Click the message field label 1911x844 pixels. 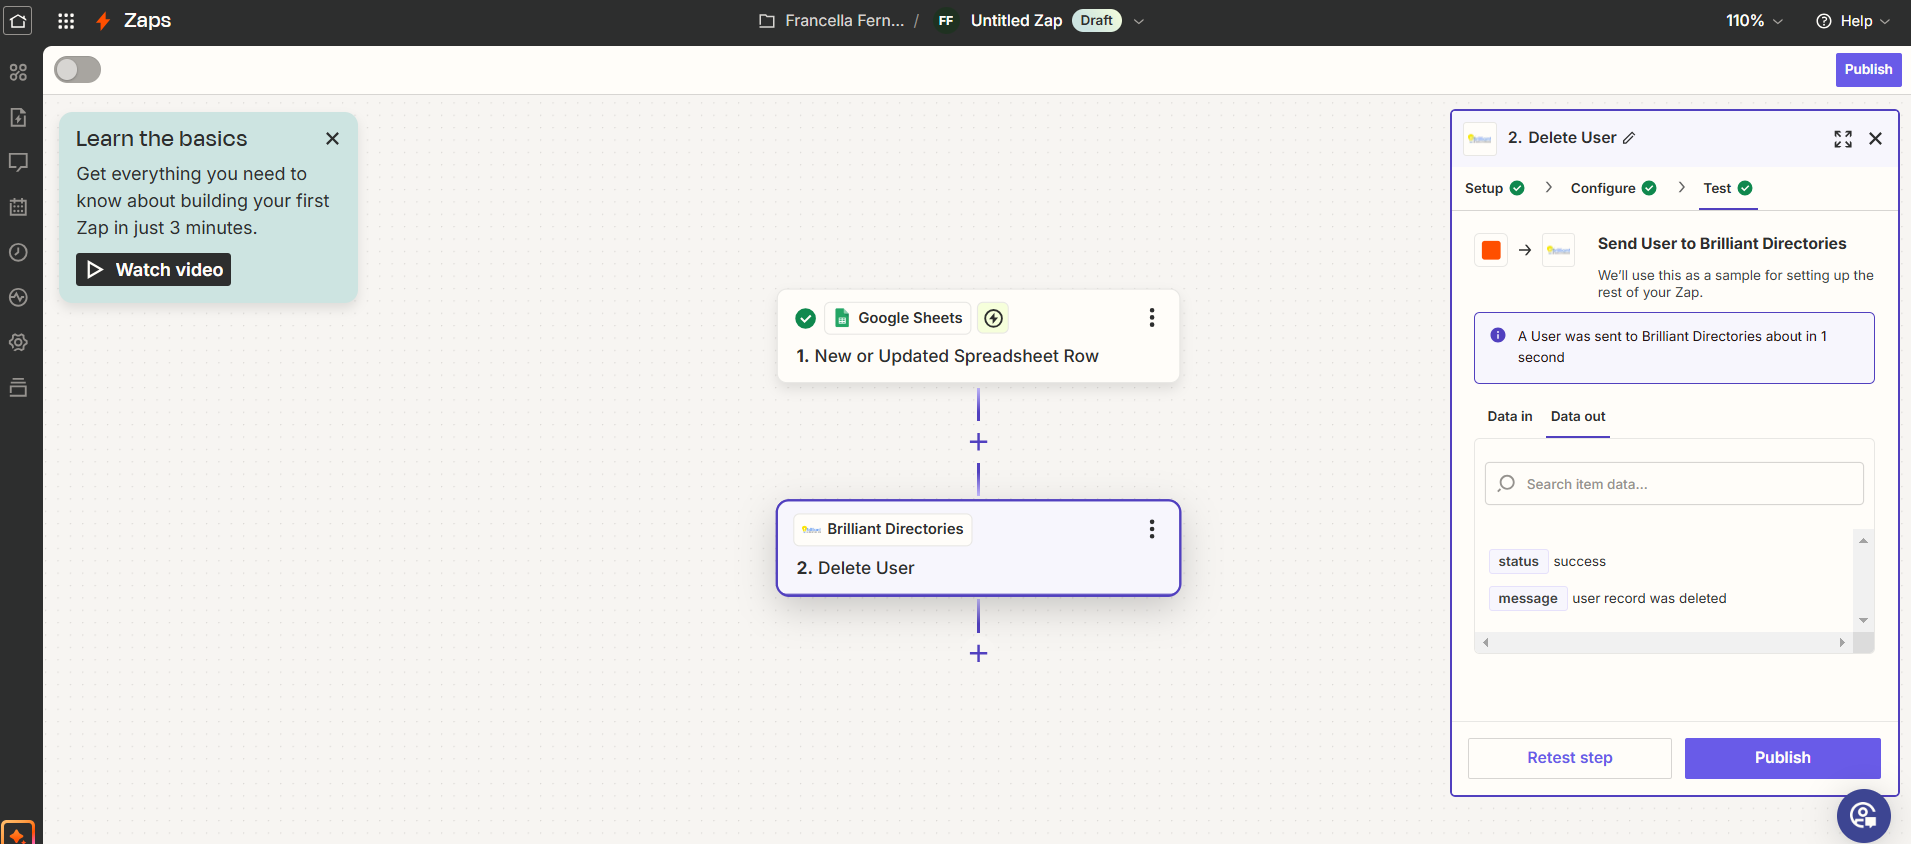click(1527, 599)
